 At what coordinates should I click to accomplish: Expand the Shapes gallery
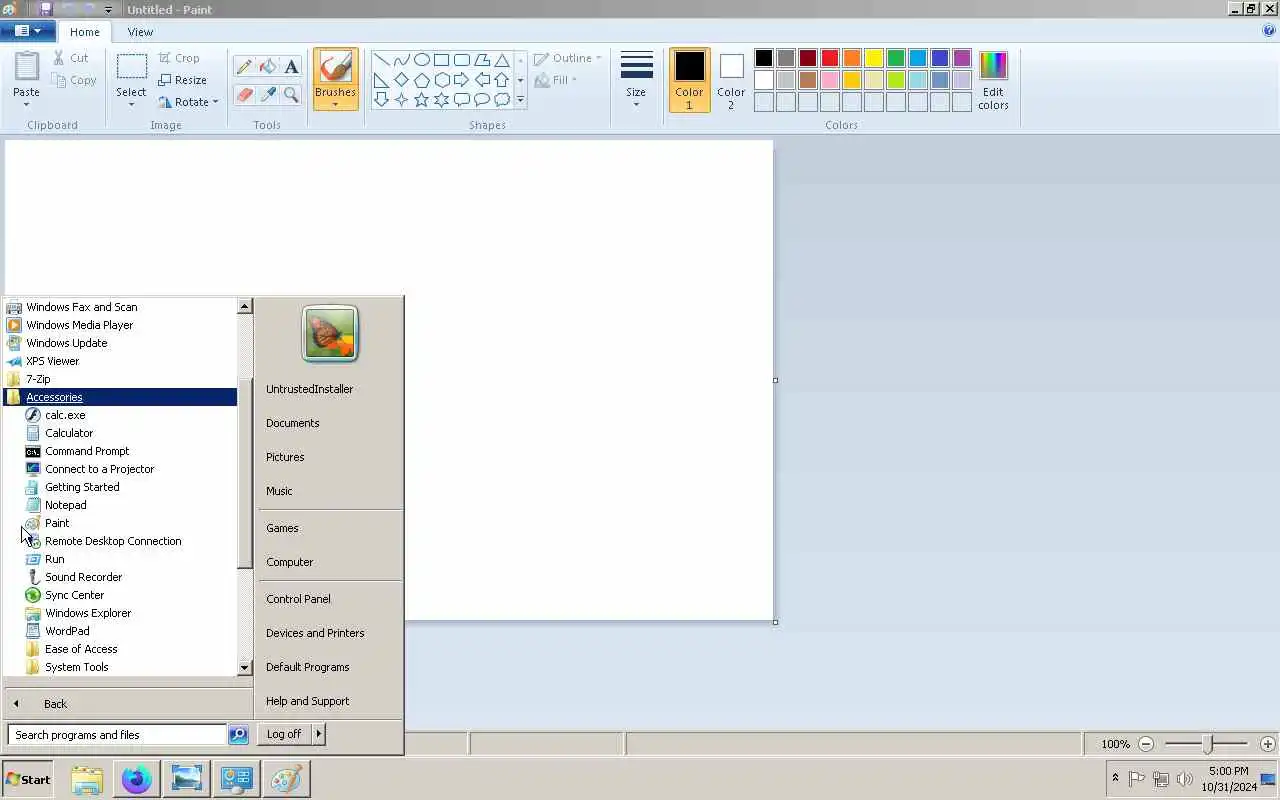coord(520,100)
